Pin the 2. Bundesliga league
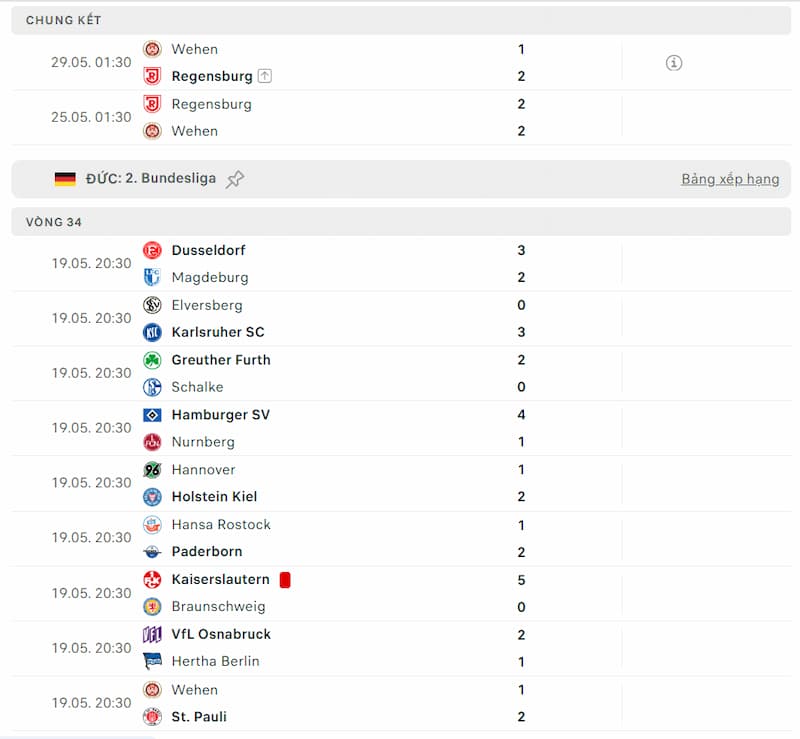 coord(235,179)
